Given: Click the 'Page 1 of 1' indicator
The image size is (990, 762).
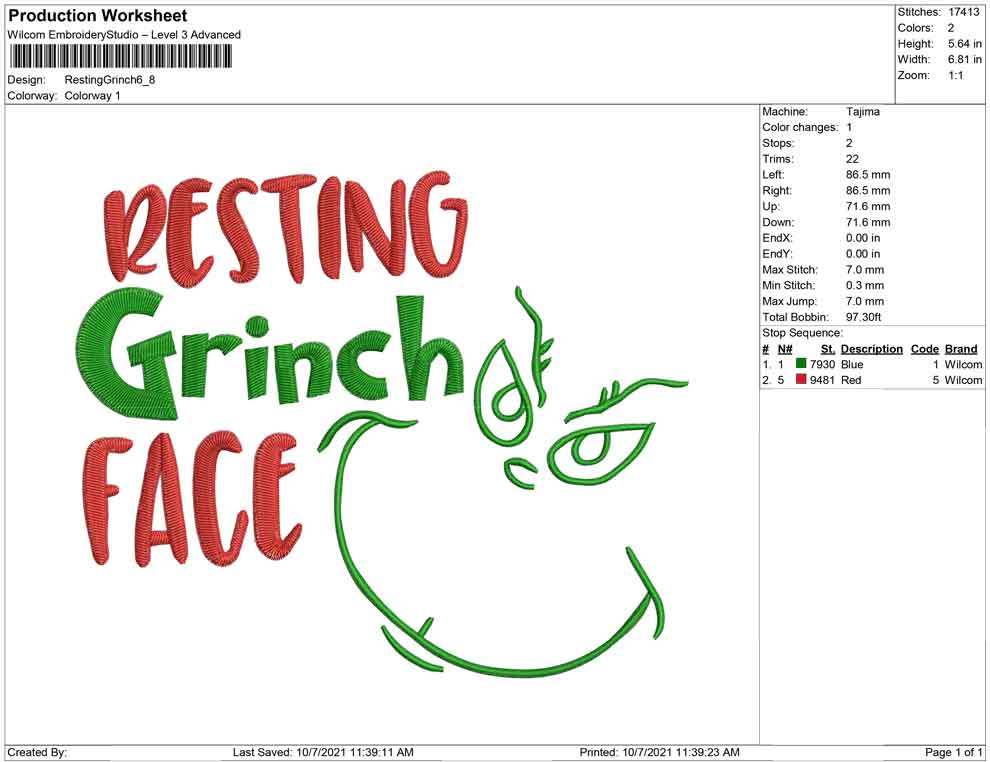Looking at the screenshot, I should (953, 752).
